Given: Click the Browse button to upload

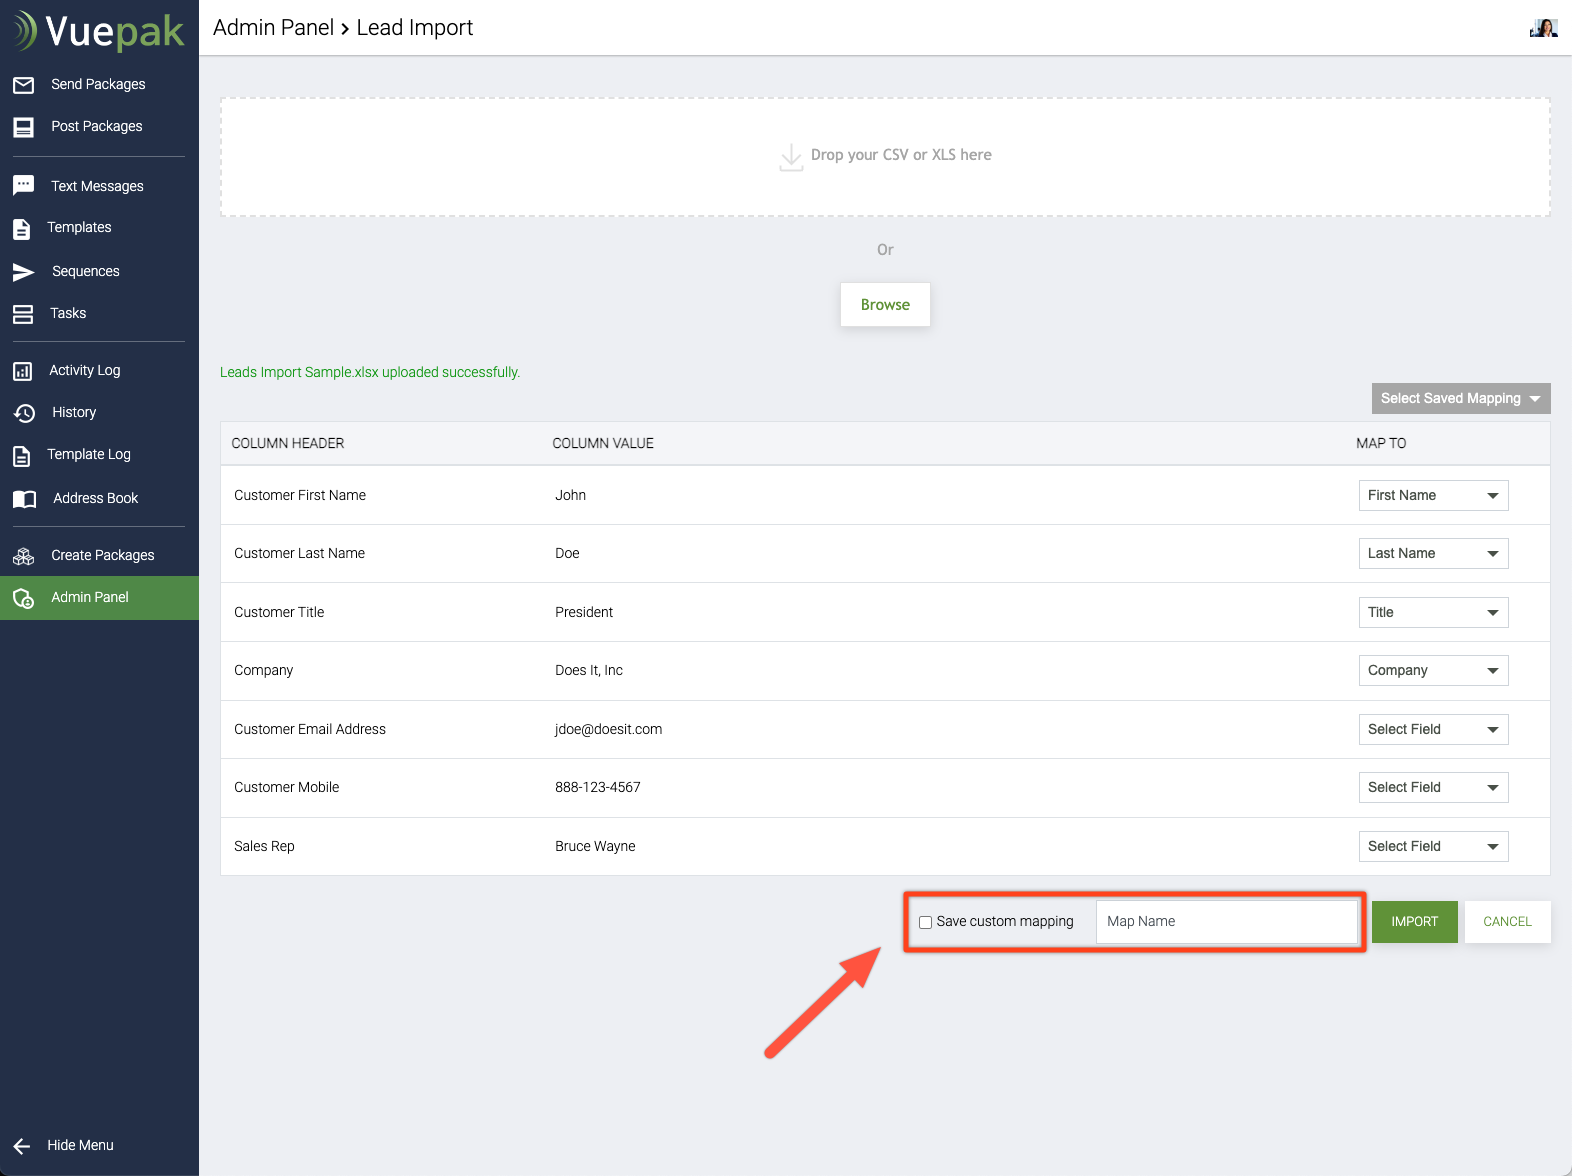Looking at the screenshot, I should pos(885,304).
